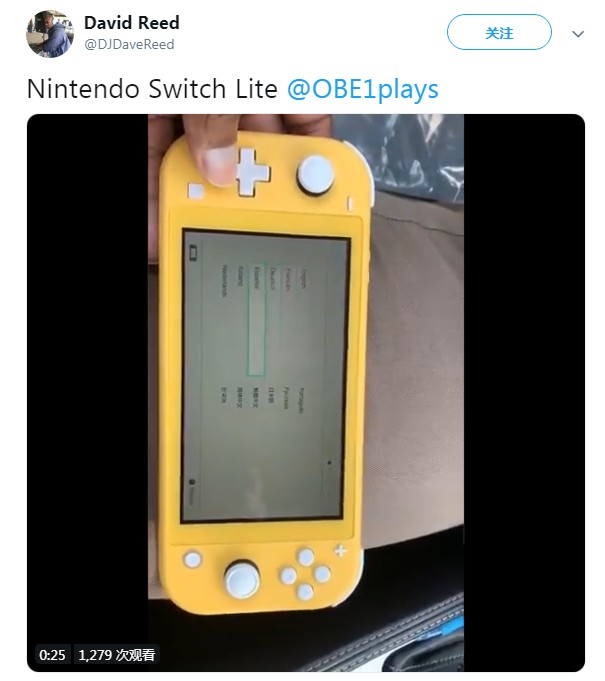Click the face button closest to the plus button
The height and width of the screenshot is (681, 605).
[306, 557]
